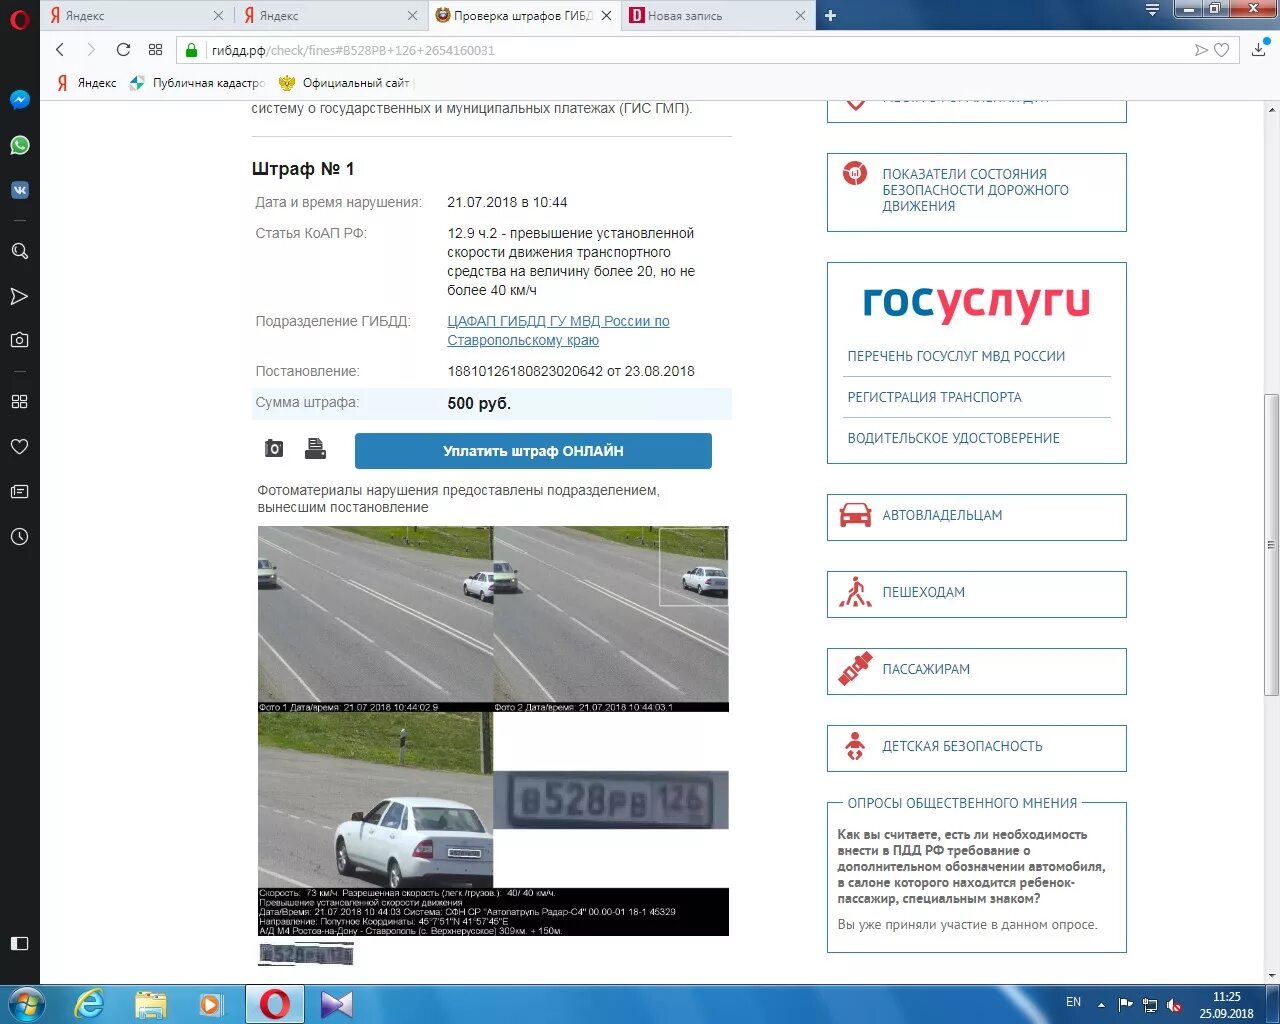This screenshot has width=1280, height=1024.
Task: Open enlarged white car photo
Action: click(x=375, y=800)
